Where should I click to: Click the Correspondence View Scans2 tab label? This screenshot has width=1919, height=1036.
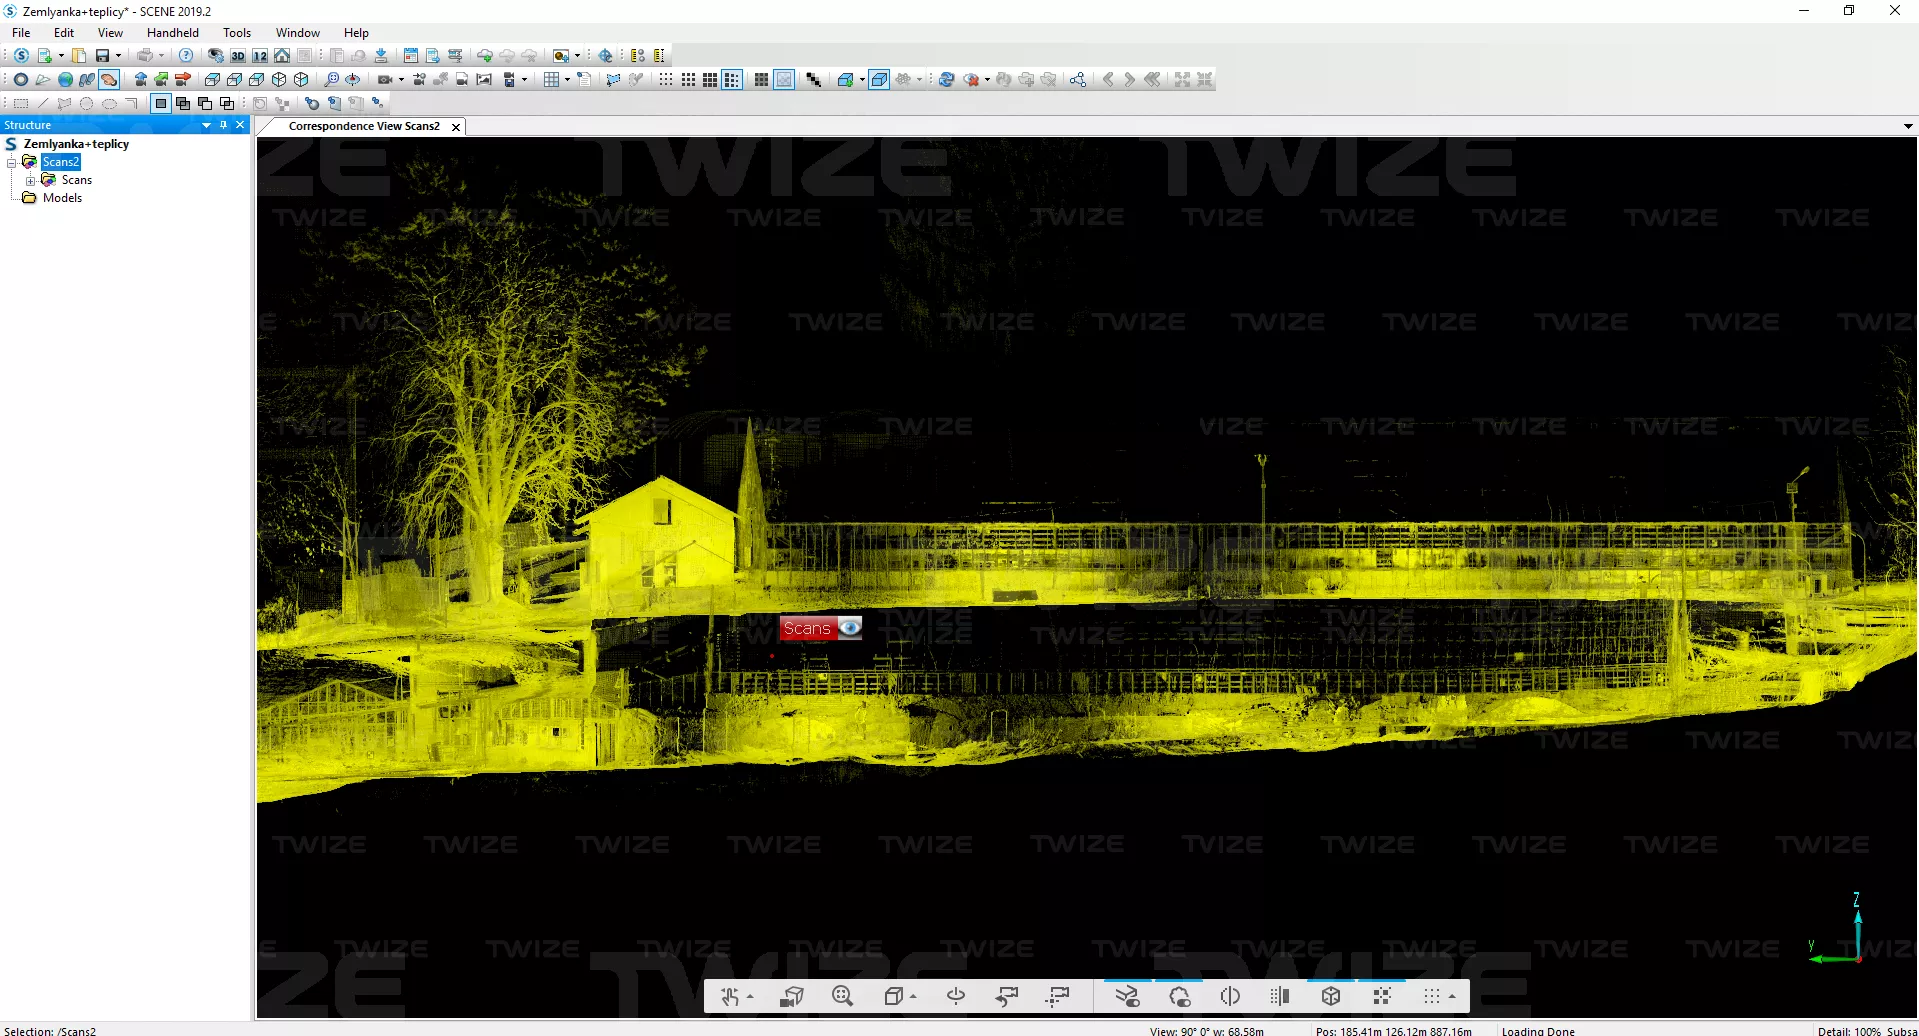click(364, 127)
